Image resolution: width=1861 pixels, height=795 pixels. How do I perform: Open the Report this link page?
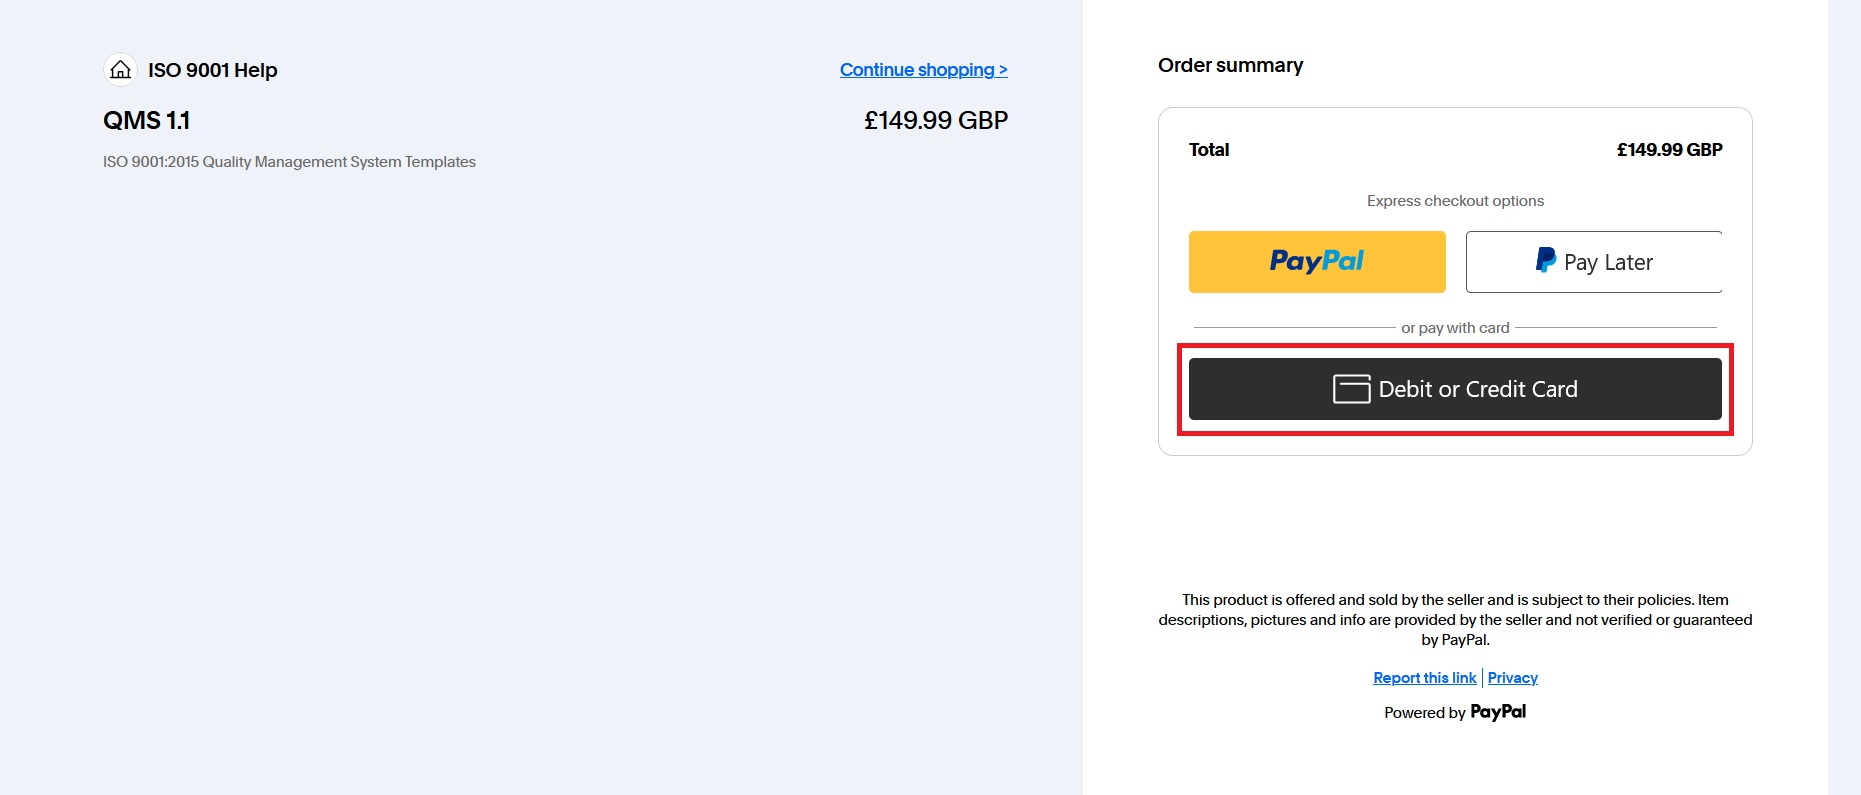tap(1424, 678)
